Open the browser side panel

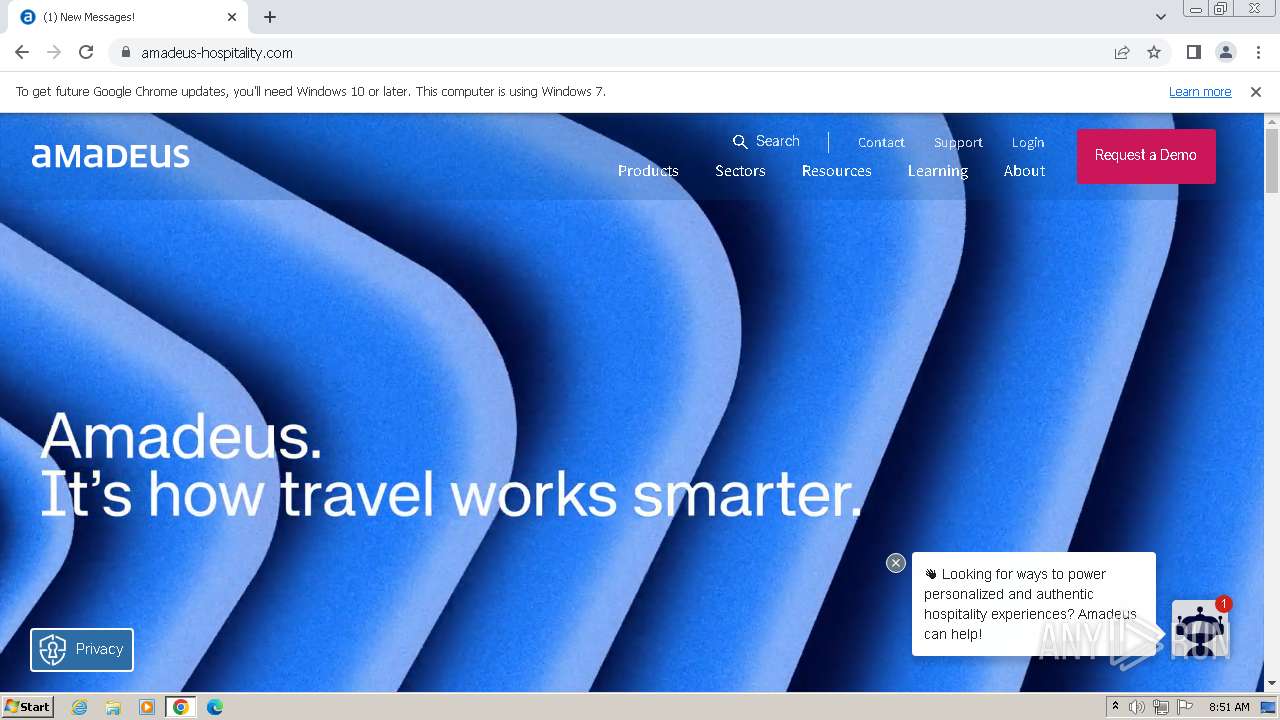pos(1194,52)
